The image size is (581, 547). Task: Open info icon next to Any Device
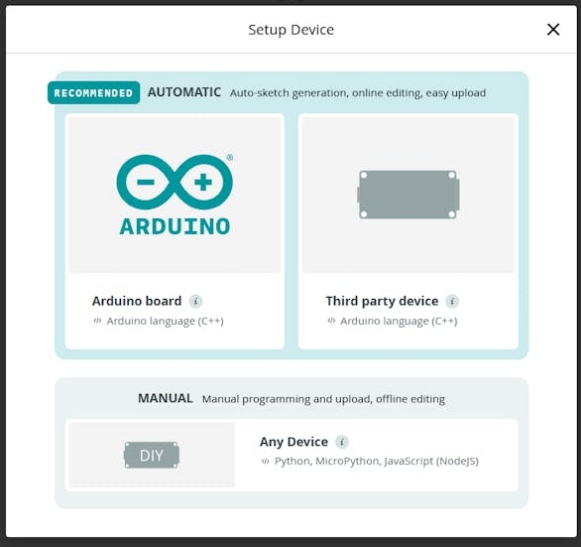342,442
